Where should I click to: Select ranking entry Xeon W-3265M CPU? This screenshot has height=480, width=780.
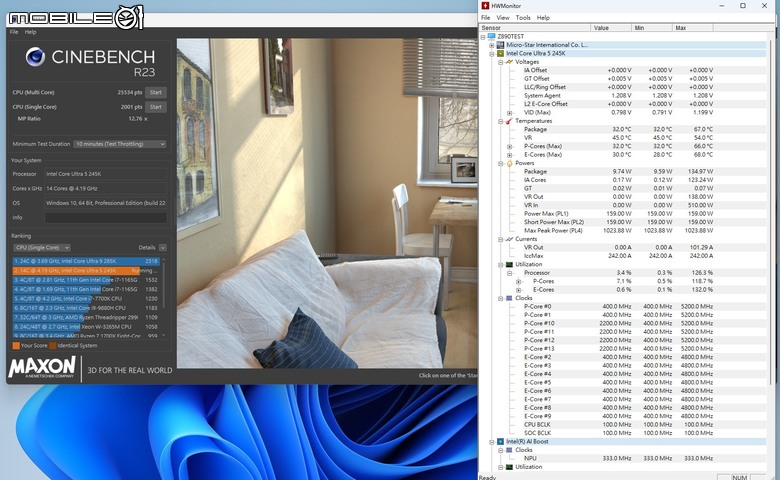click(x=86, y=327)
